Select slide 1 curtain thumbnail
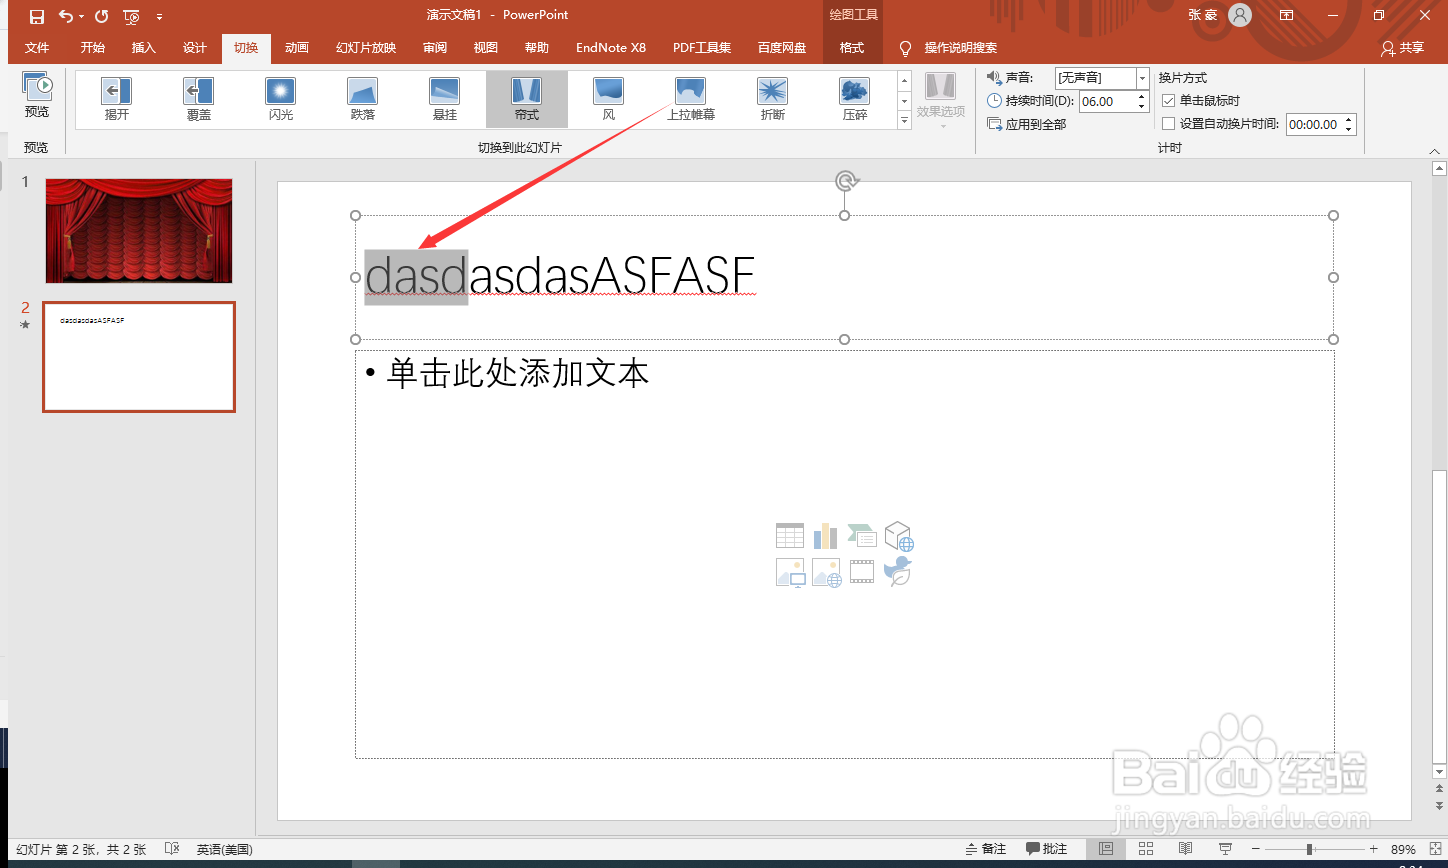 [x=139, y=231]
